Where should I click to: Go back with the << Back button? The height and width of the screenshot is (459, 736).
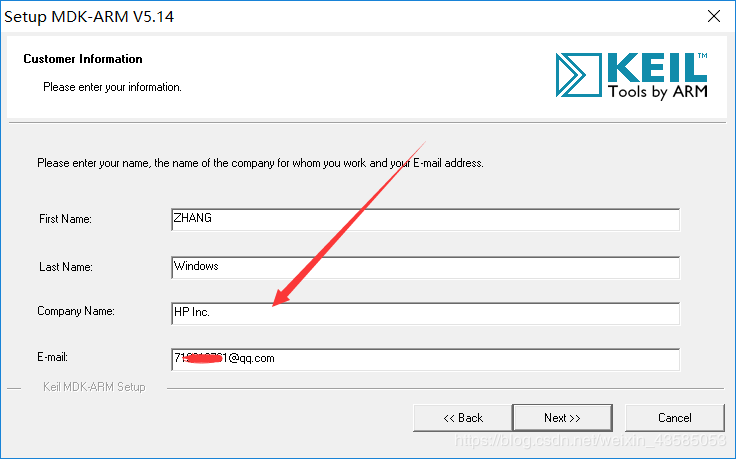[x=463, y=418]
